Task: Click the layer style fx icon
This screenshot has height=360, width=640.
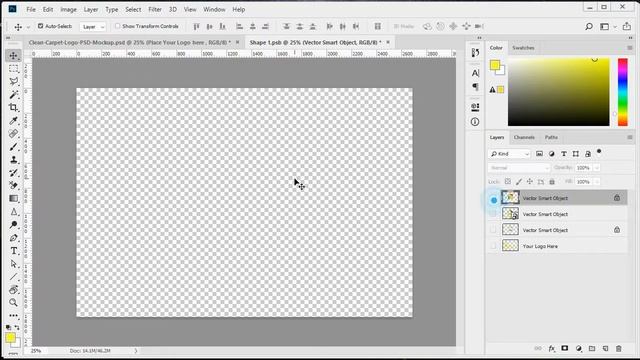Action: tap(551, 349)
